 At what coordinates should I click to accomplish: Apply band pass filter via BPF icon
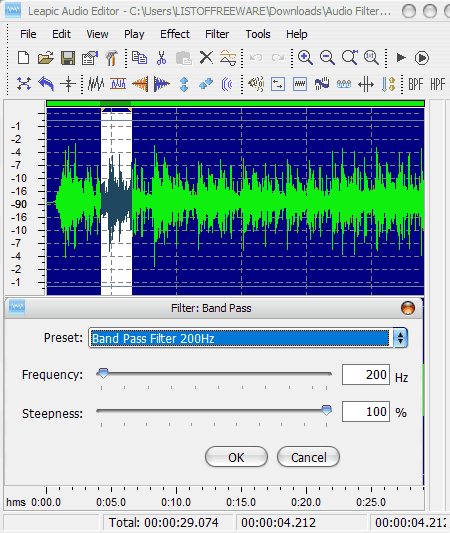416,84
